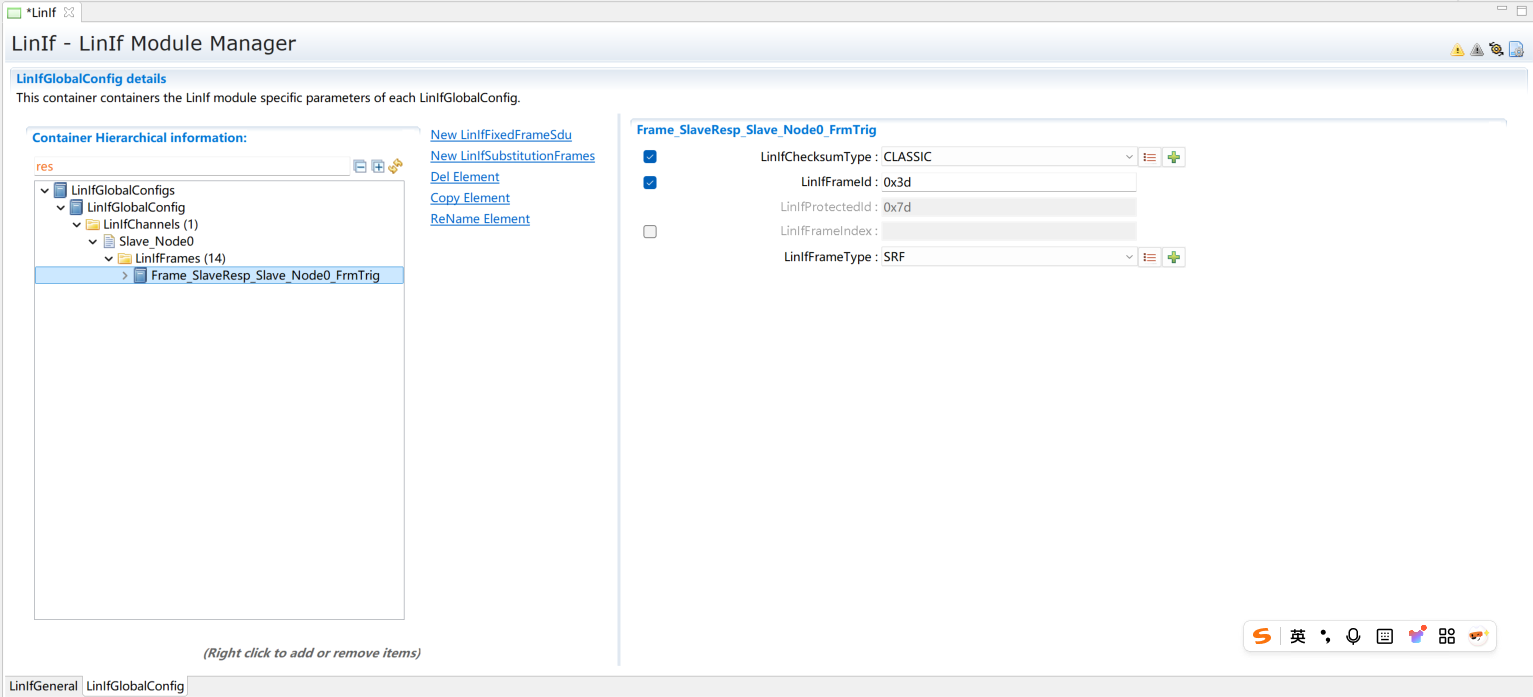This screenshot has height=697, width=1533.
Task: Expand the Frame_SlaveResp_Slave_Node0_FrmTrig tree node
Action: [125, 275]
